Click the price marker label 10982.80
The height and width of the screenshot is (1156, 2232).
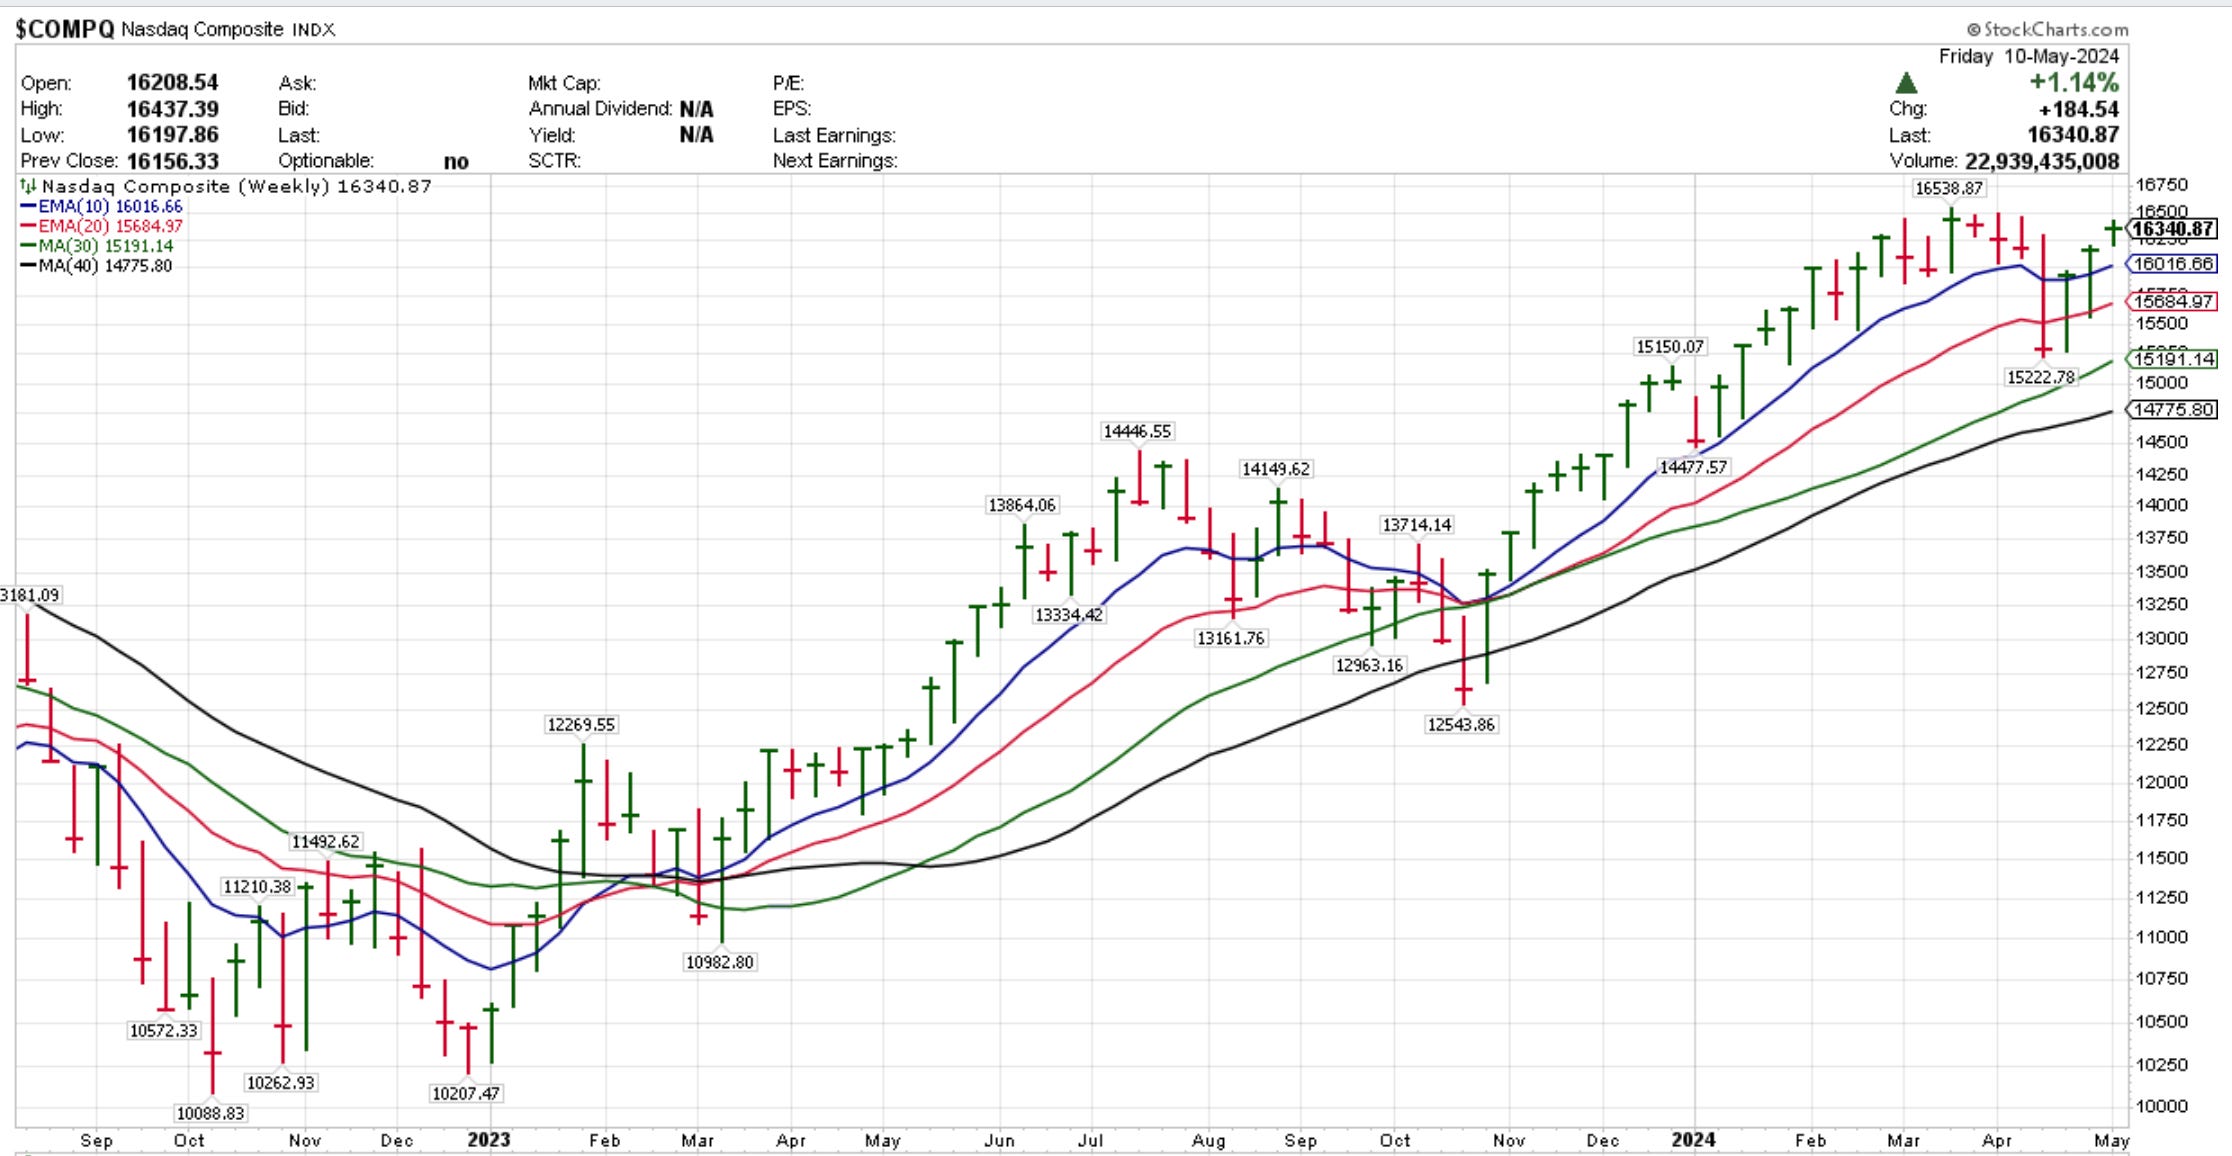pyautogui.click(x=720, y=962)
